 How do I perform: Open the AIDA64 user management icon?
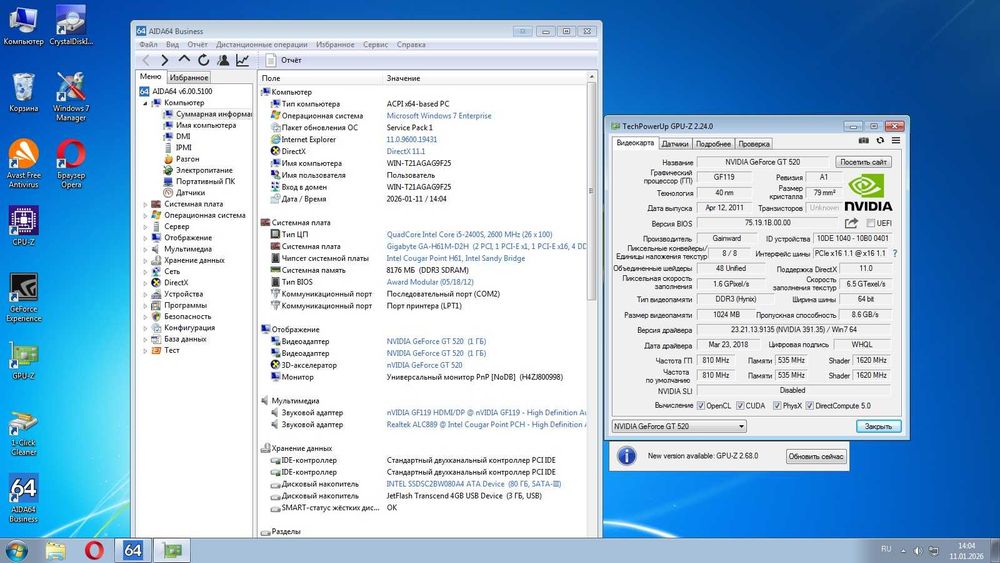(x=223, y=60)
